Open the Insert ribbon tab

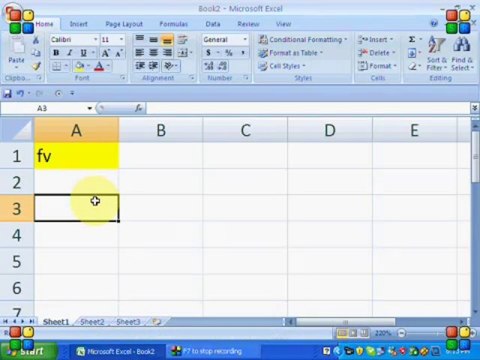(x=79, y=24)
